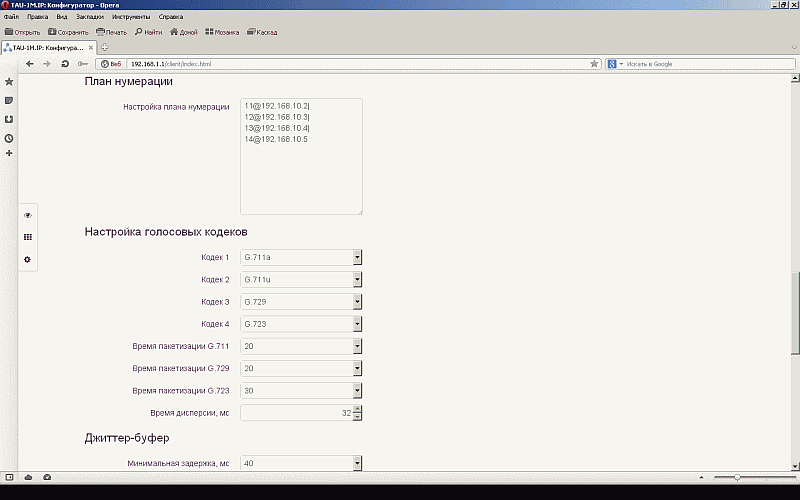800x500 pixels.
Task: Click the Opera Link cloud icon
Action: (x=29, y=478)
